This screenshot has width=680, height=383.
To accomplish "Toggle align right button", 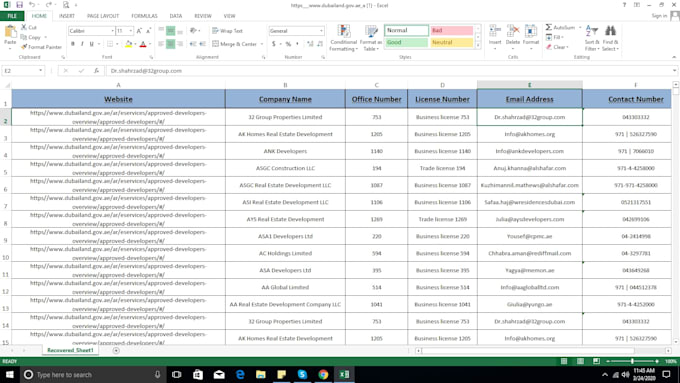I will tap(180, 44).
